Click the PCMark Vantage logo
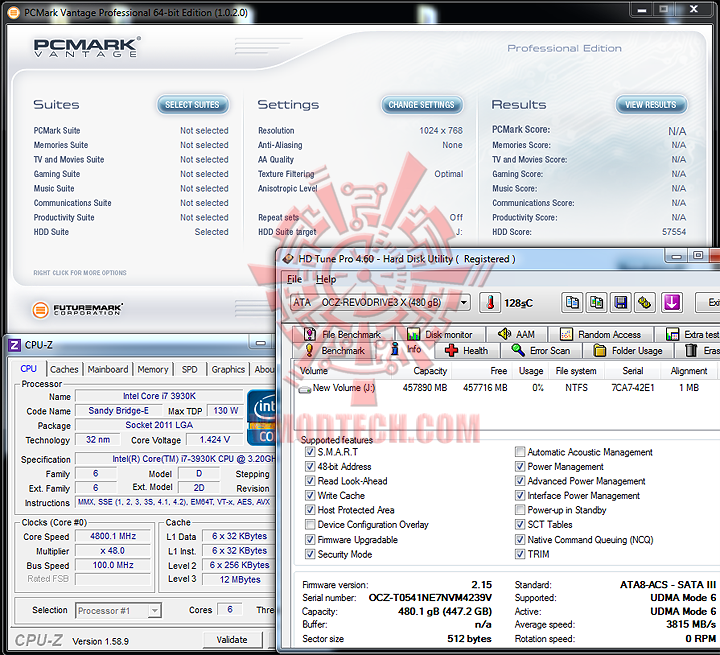This screenshot has width=720, height=655. tap(87, 47)
